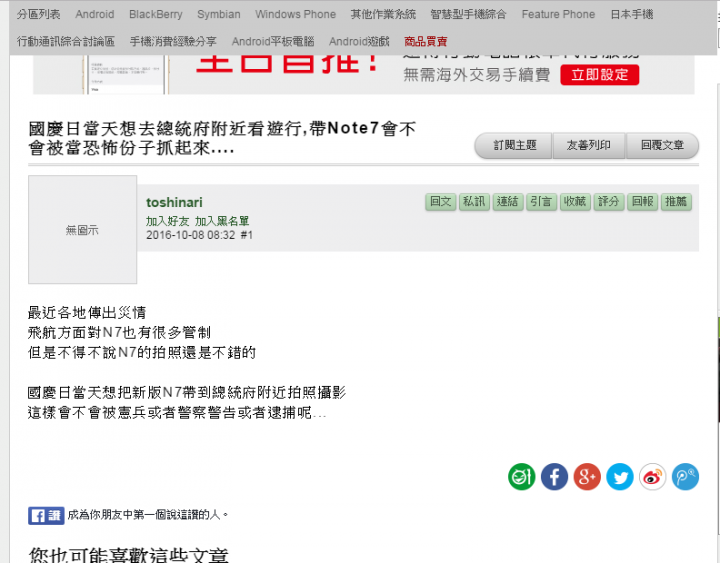Click the 無圖示 avatar placeholder
Viewport: 720px width, 563px height.
(x=82, y=230)
